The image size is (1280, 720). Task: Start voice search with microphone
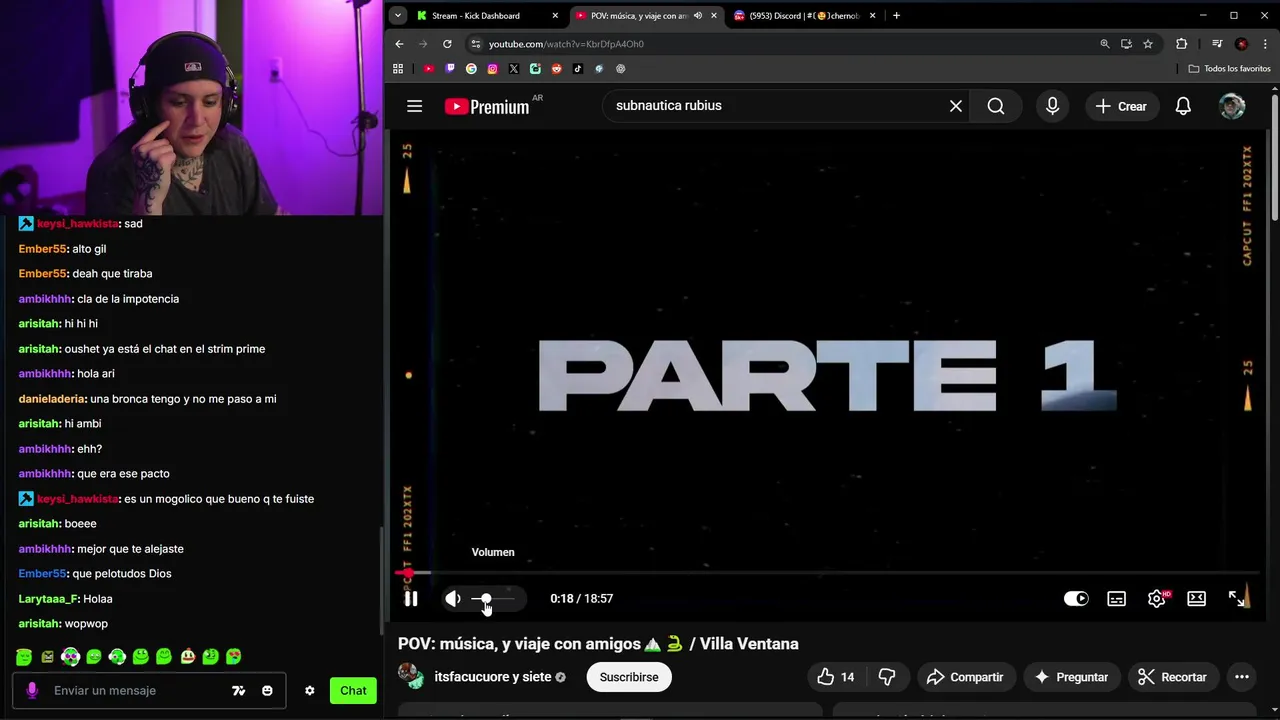click(1052, 106)
